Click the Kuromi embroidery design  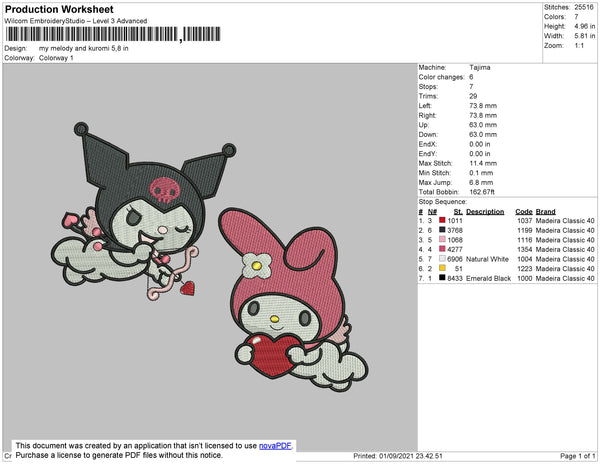pyautogui.click(x=143, y=212)
